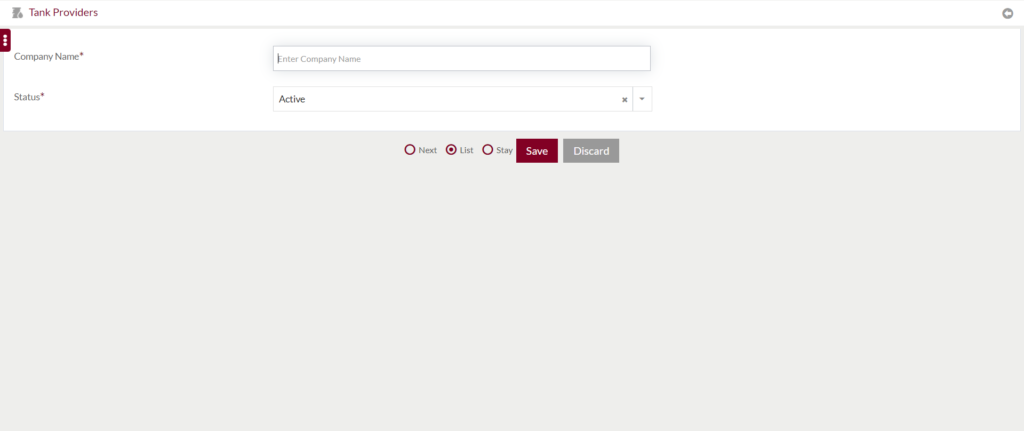Select the Next radio option

pyautogui.click(x=409, y=150)
